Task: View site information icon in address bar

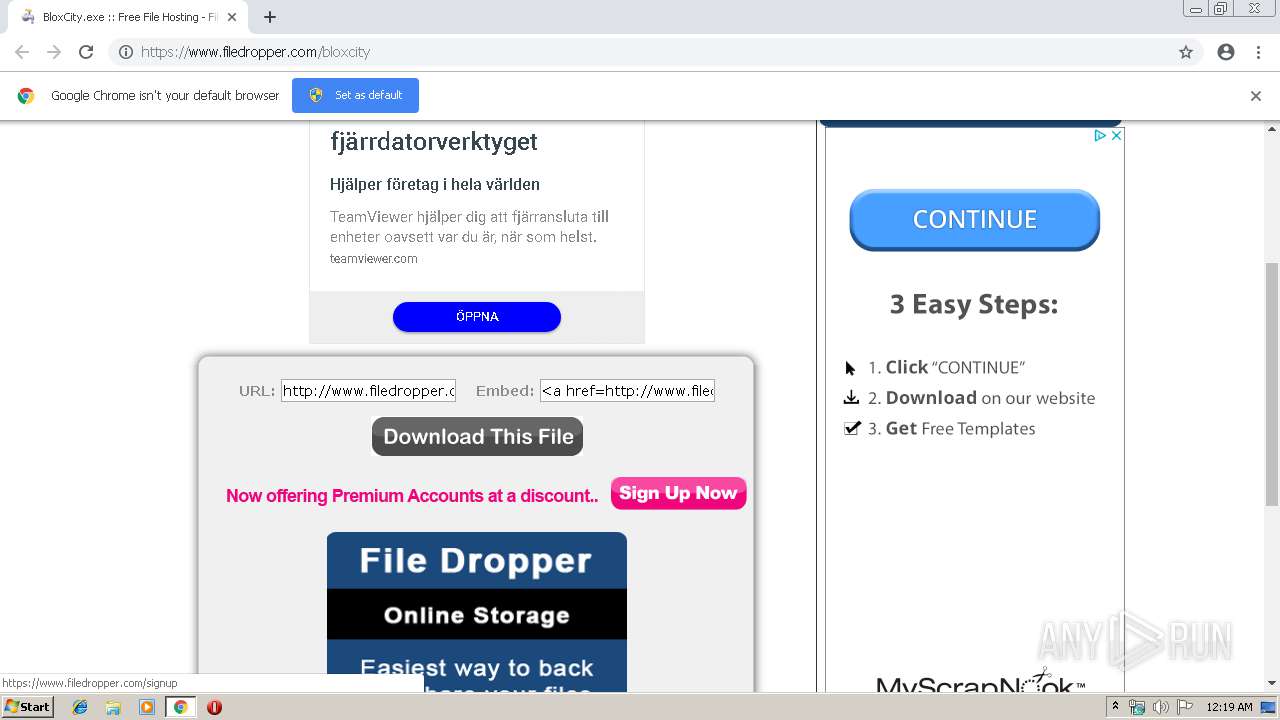Action: tap(126, 52)
